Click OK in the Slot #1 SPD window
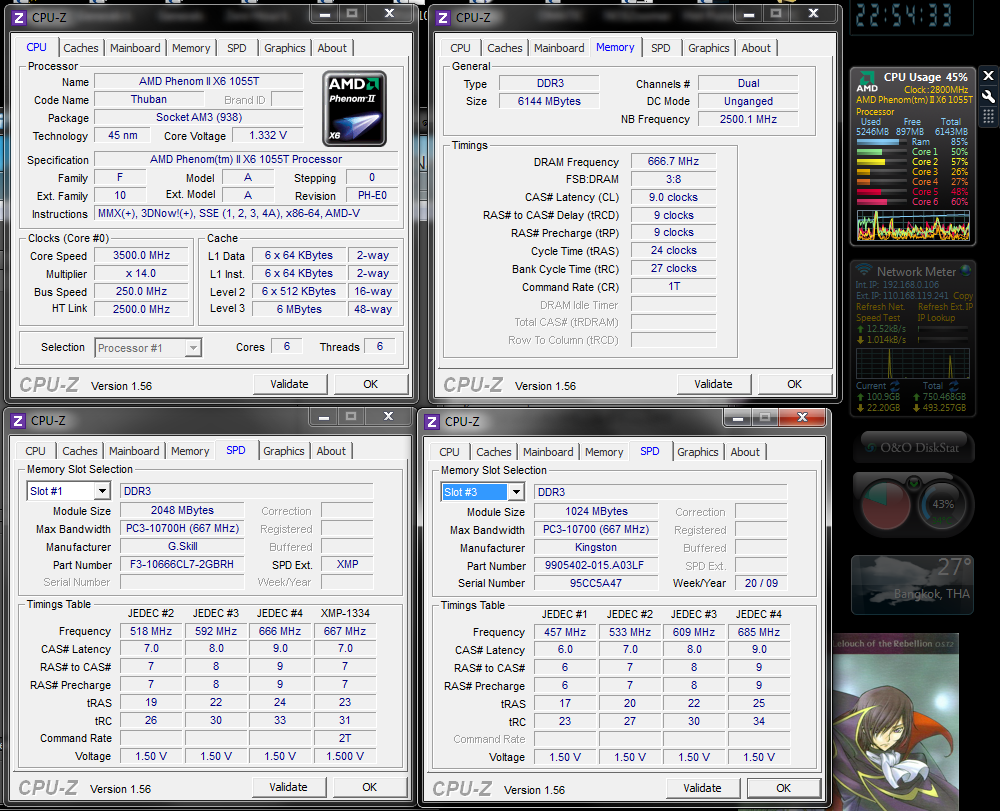 click(x=369, y=787)
